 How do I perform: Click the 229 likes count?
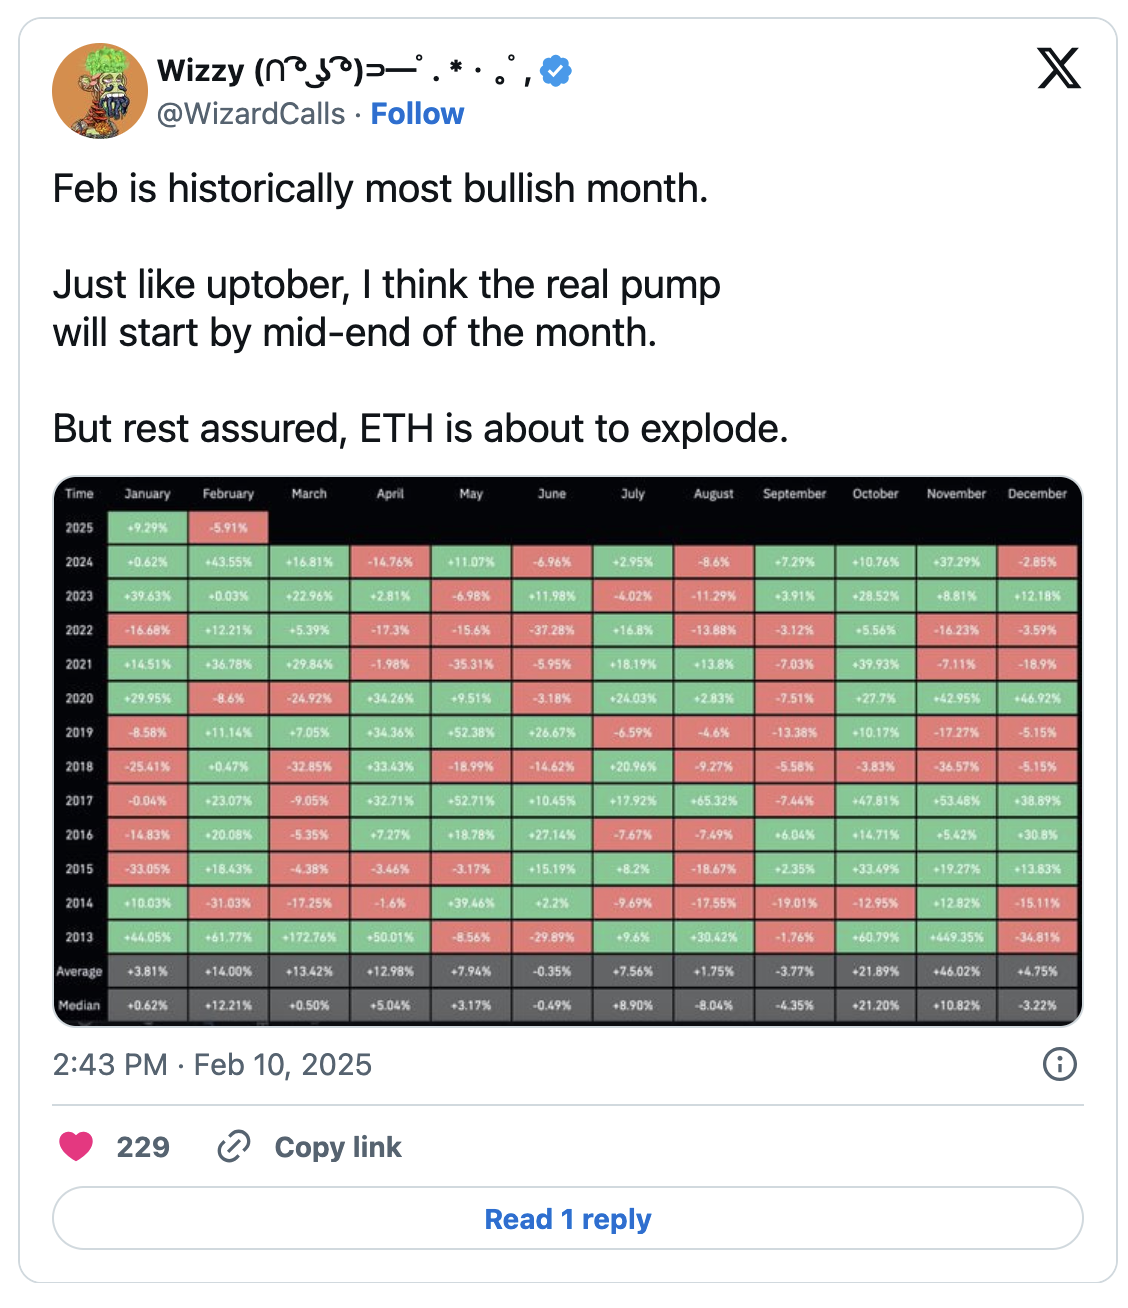click(143, 1147)
